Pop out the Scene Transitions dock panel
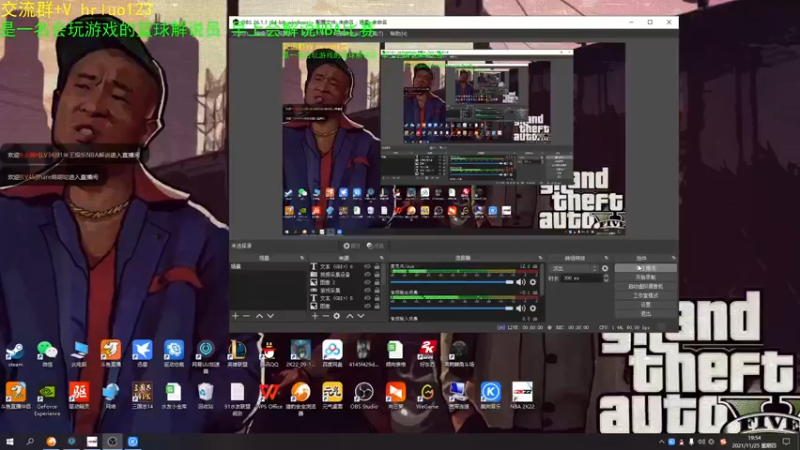Viewport: 800px width, 450px height. pos(606,258)
